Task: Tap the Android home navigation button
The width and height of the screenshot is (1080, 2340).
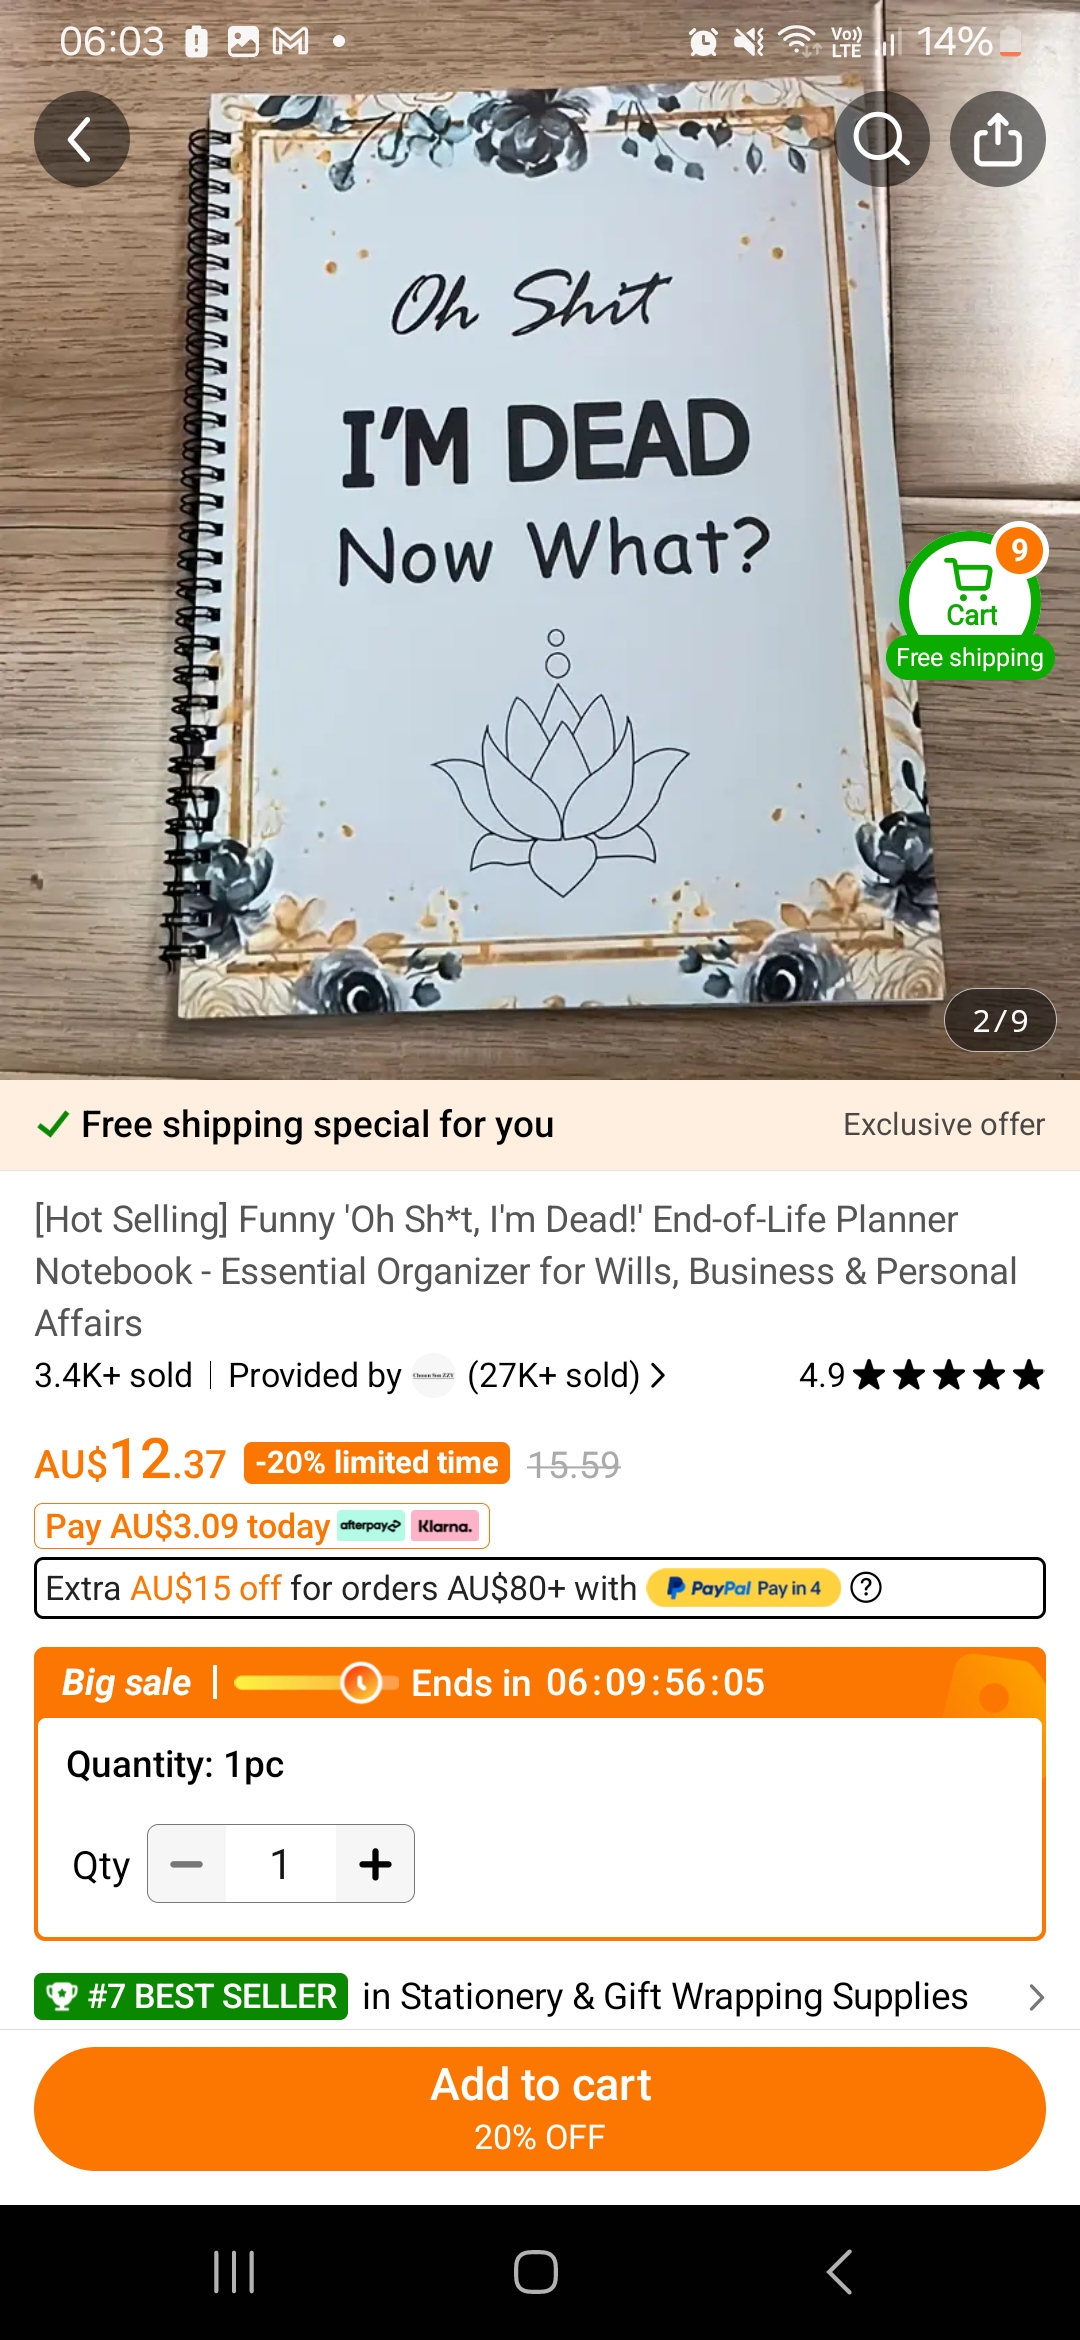Action: pos(536,2272)
